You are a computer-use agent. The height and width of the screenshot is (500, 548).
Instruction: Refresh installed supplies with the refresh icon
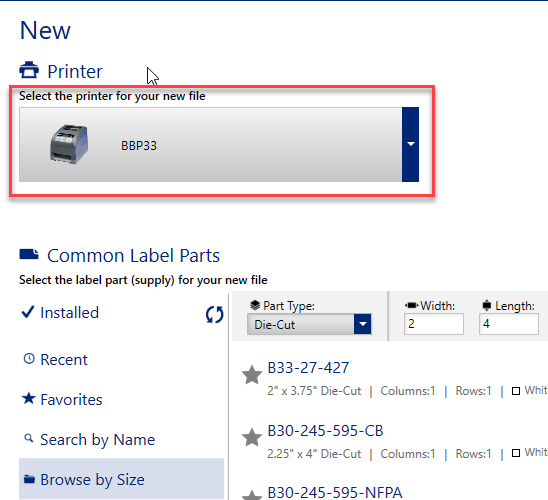coord(214,314)
